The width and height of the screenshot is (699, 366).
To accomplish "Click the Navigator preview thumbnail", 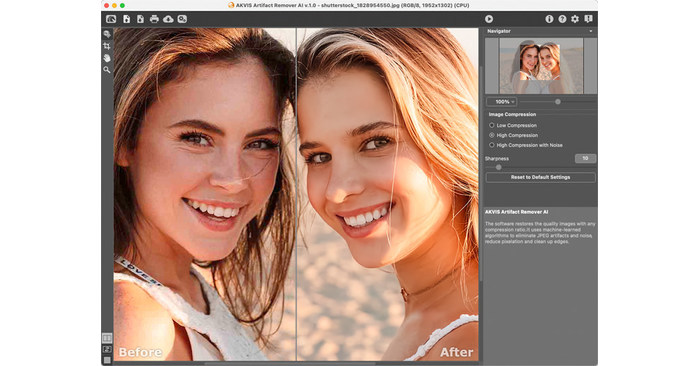I will pos(541,66).
